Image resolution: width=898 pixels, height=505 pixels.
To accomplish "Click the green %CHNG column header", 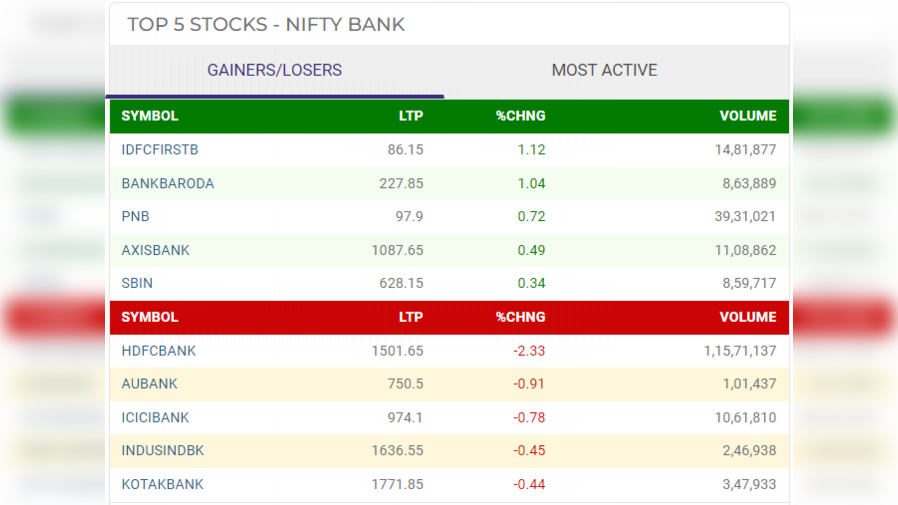I will (520, 116).
